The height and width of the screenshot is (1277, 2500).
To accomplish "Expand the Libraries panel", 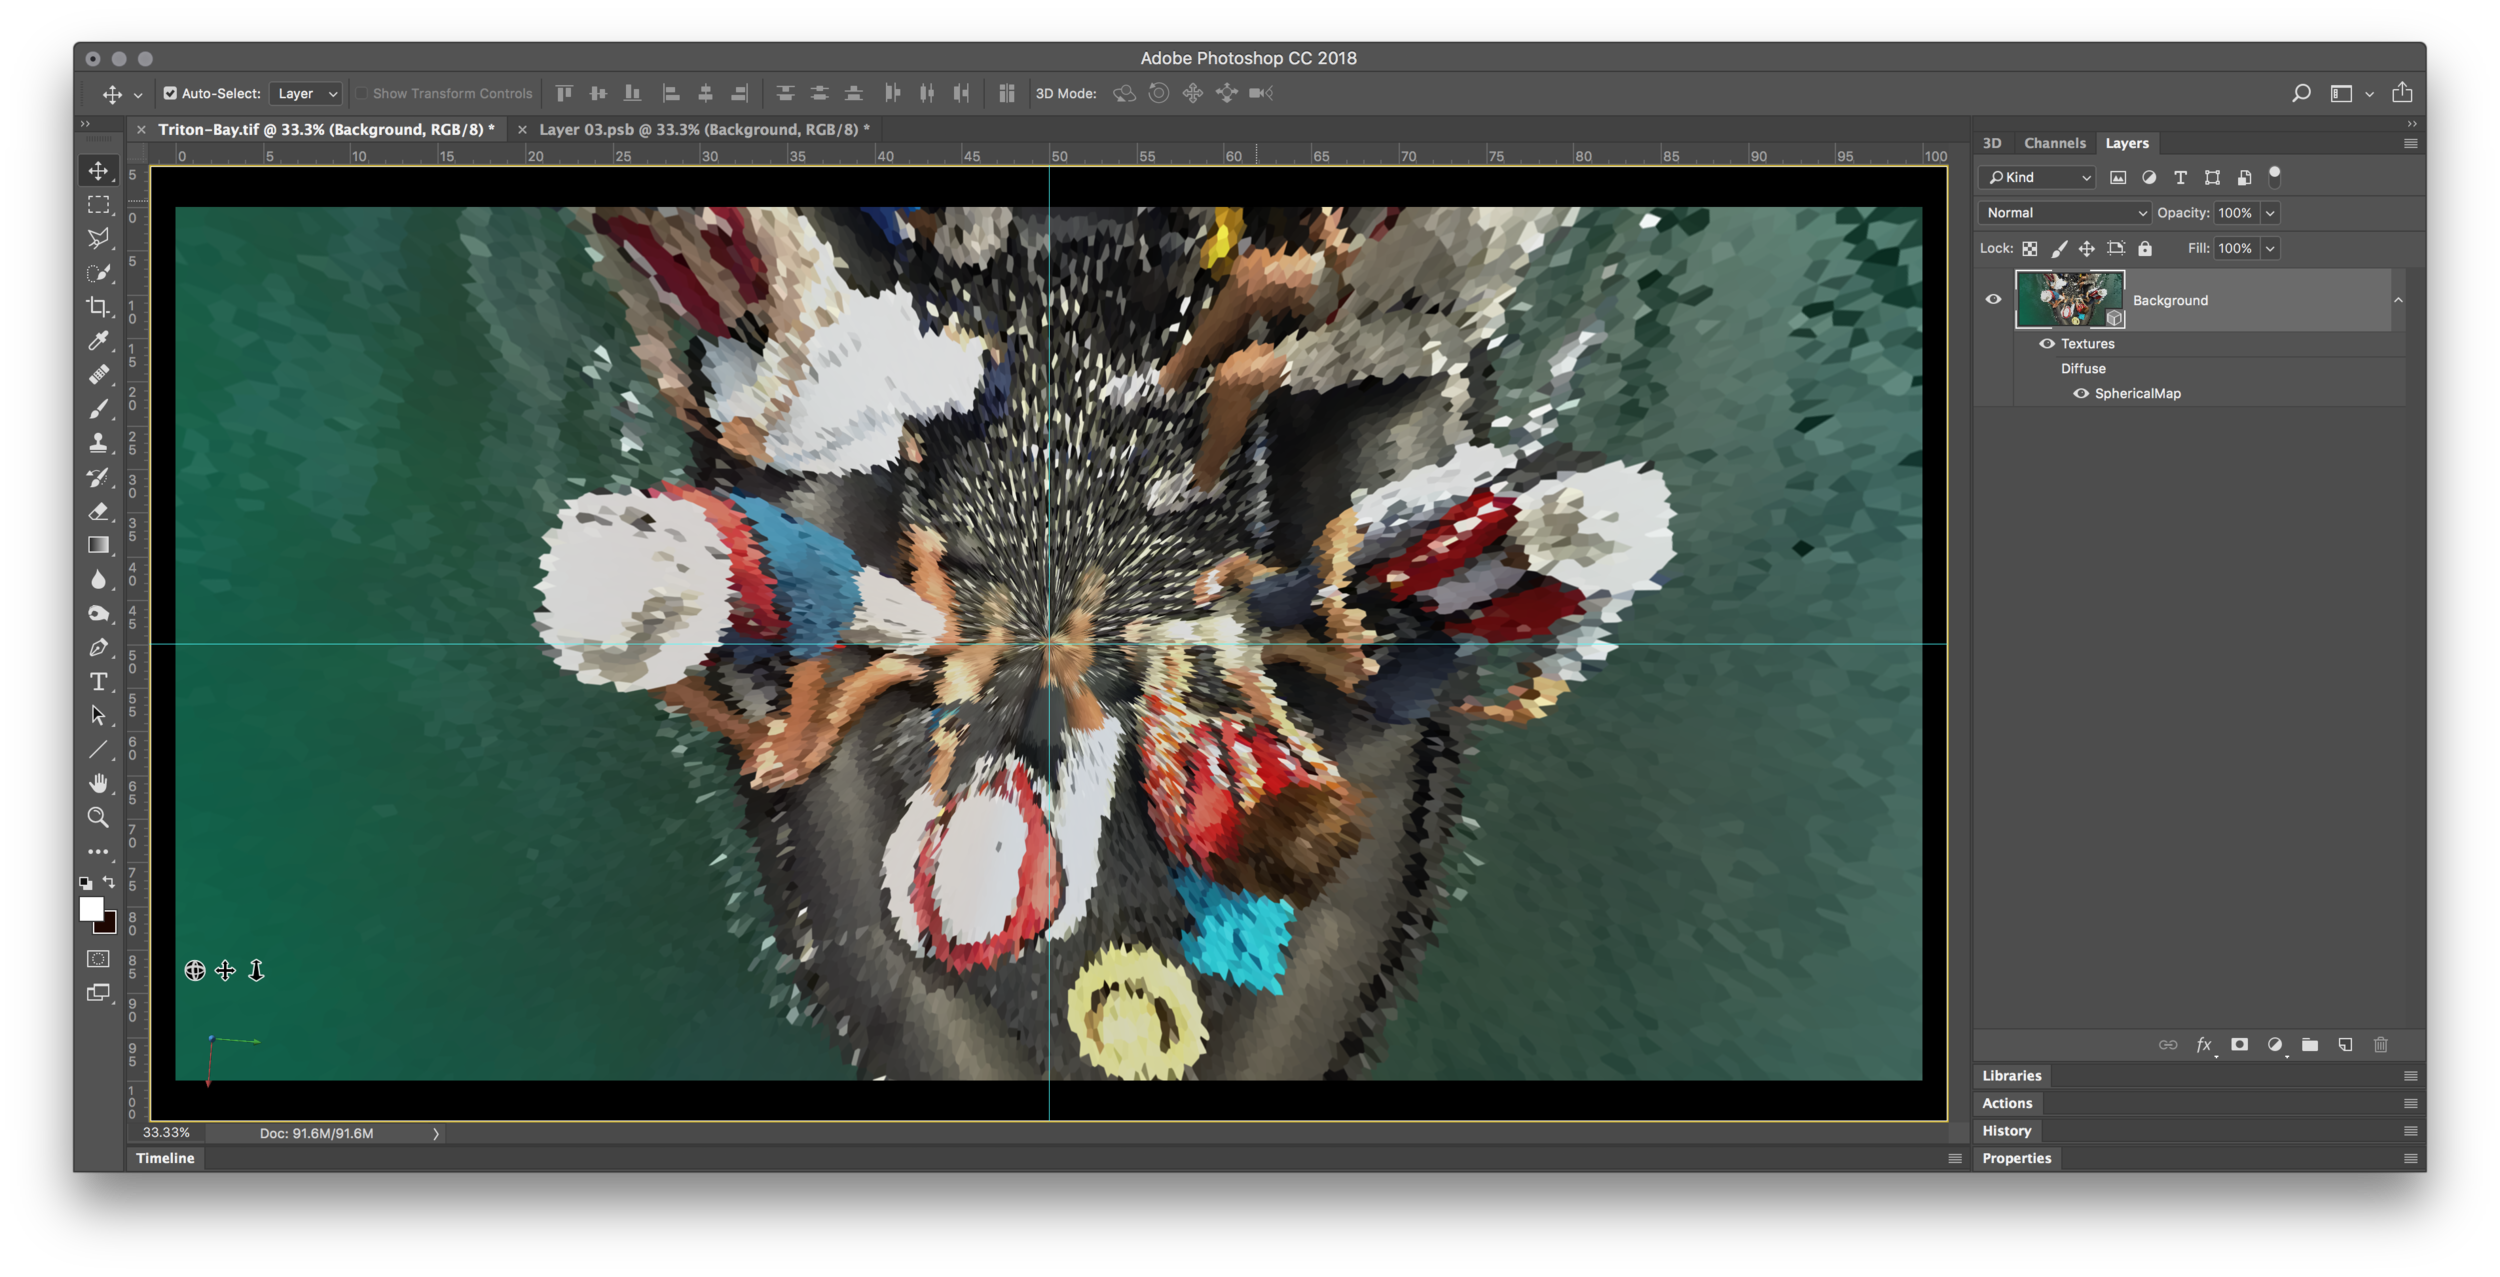I will click(x=2011, y=1076).
